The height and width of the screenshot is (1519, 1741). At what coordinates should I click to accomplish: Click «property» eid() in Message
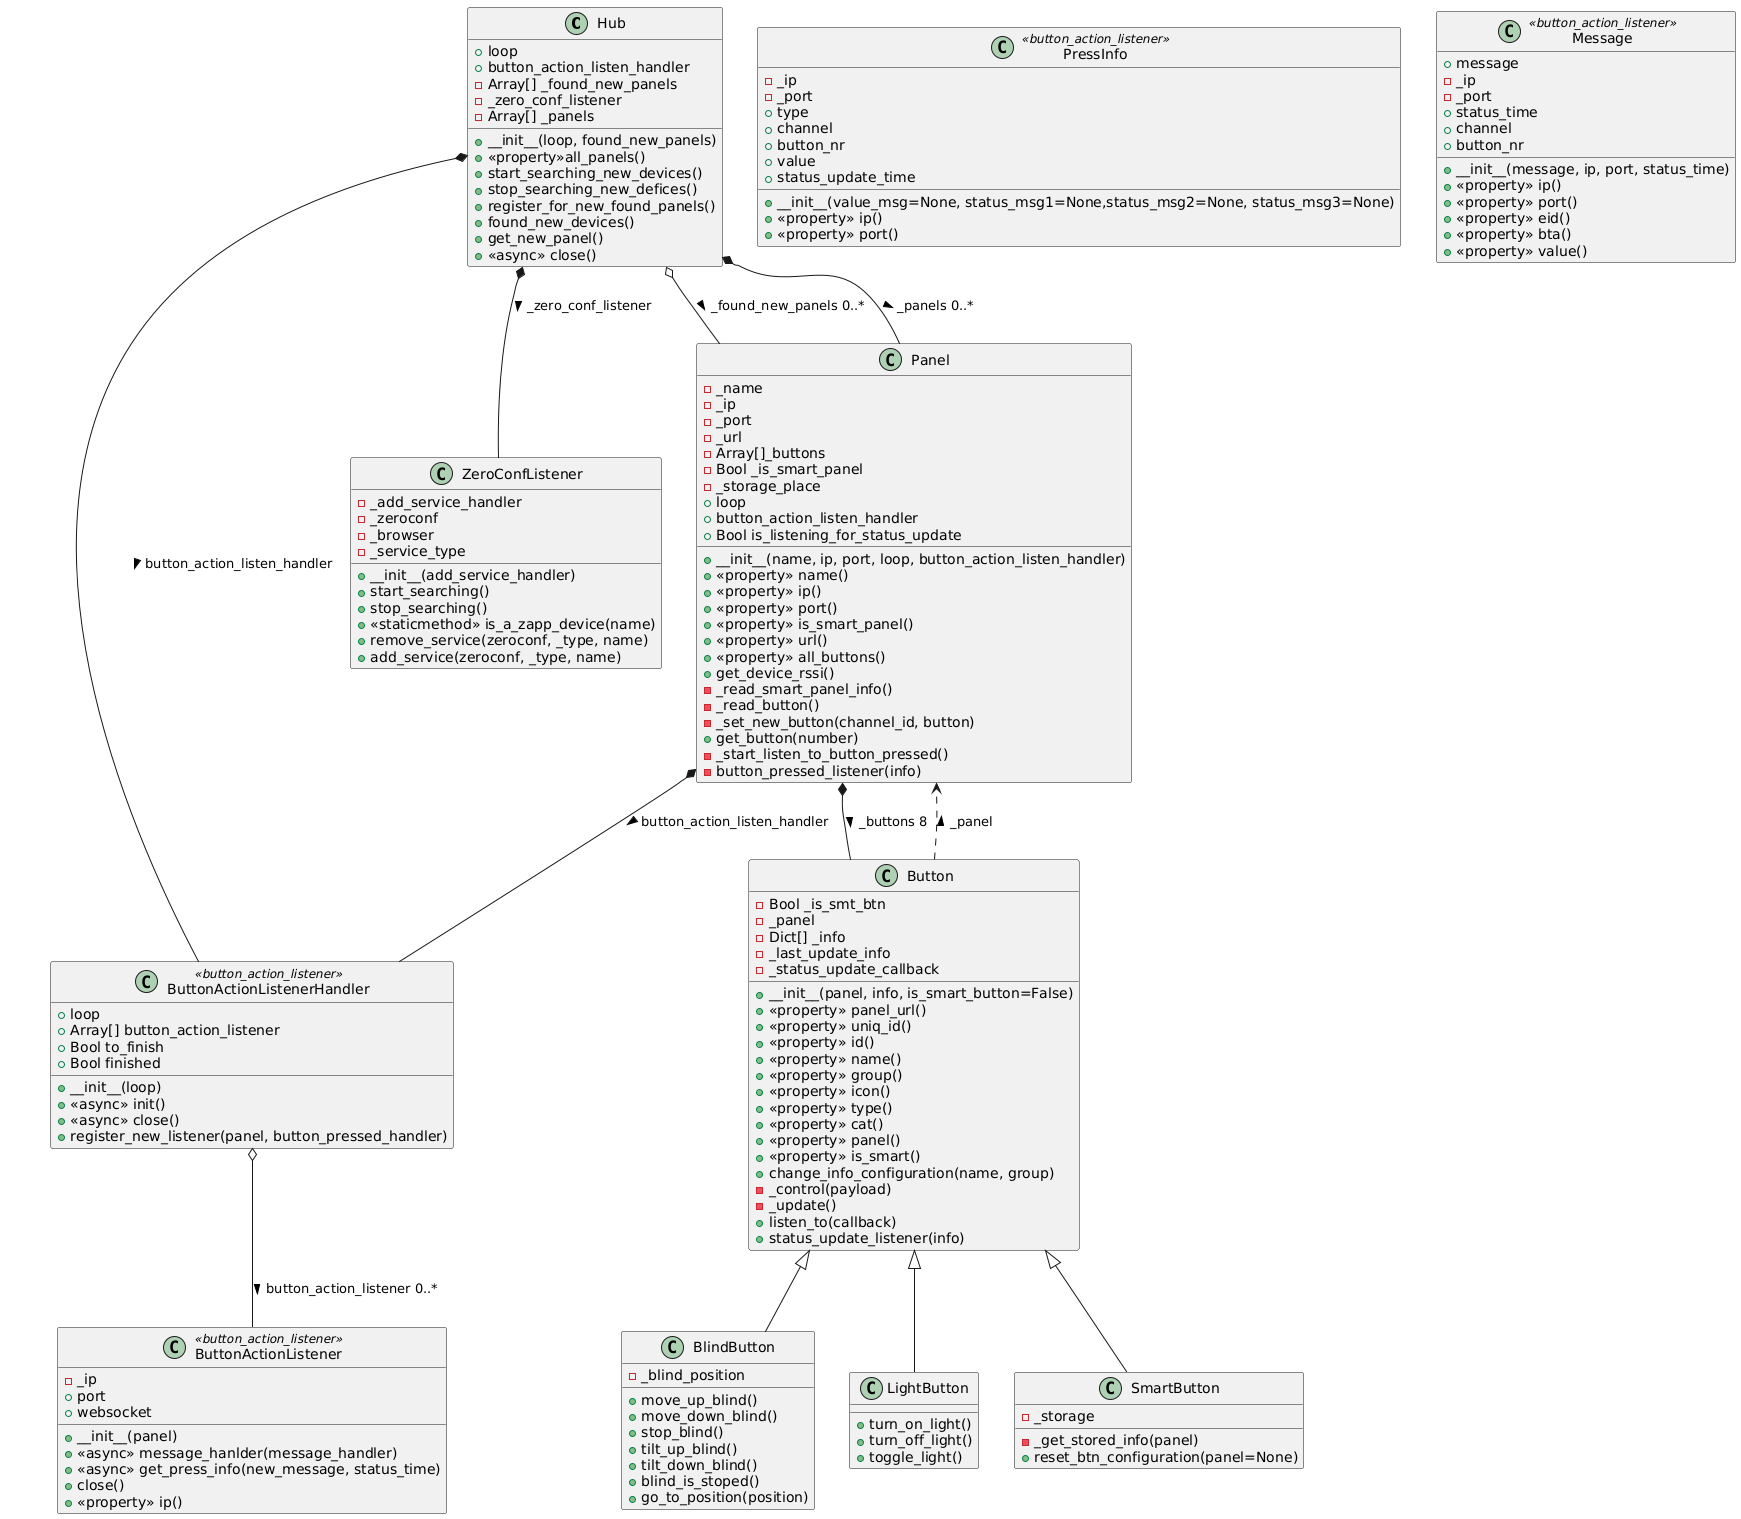(x=1513, y=218)
